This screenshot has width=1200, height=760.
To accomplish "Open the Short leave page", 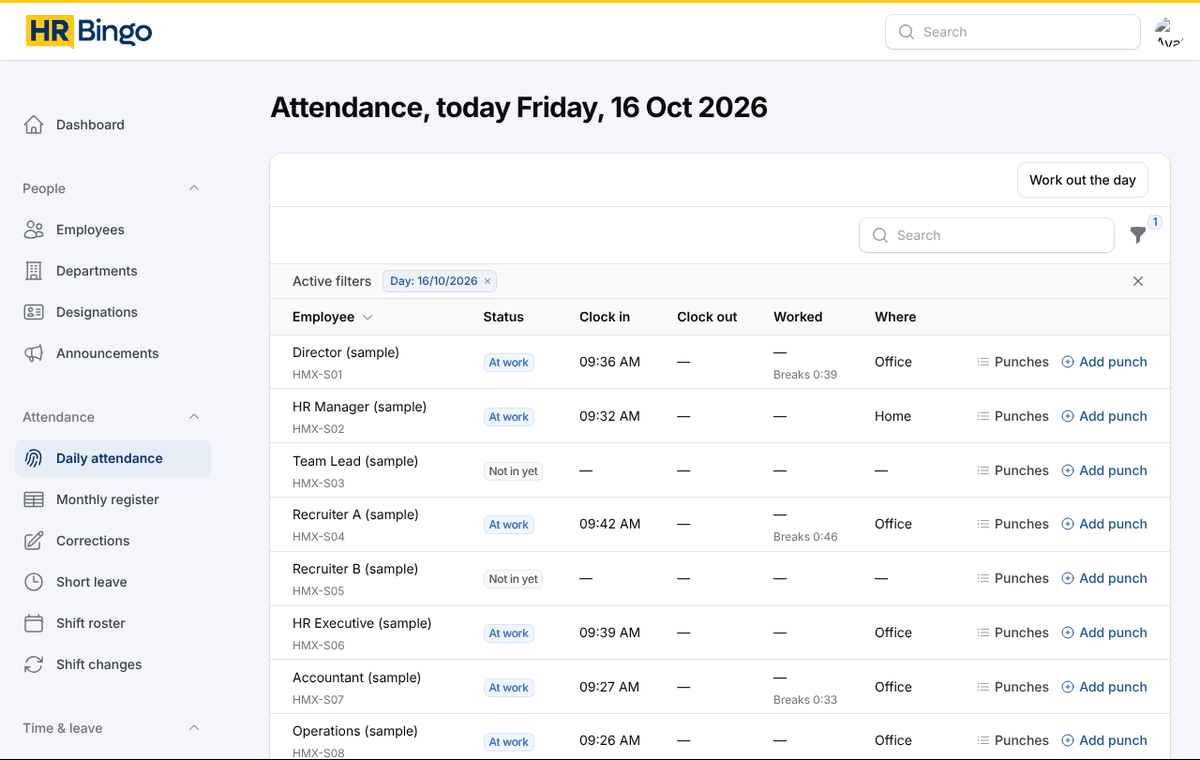I will (x=112, y=582).
